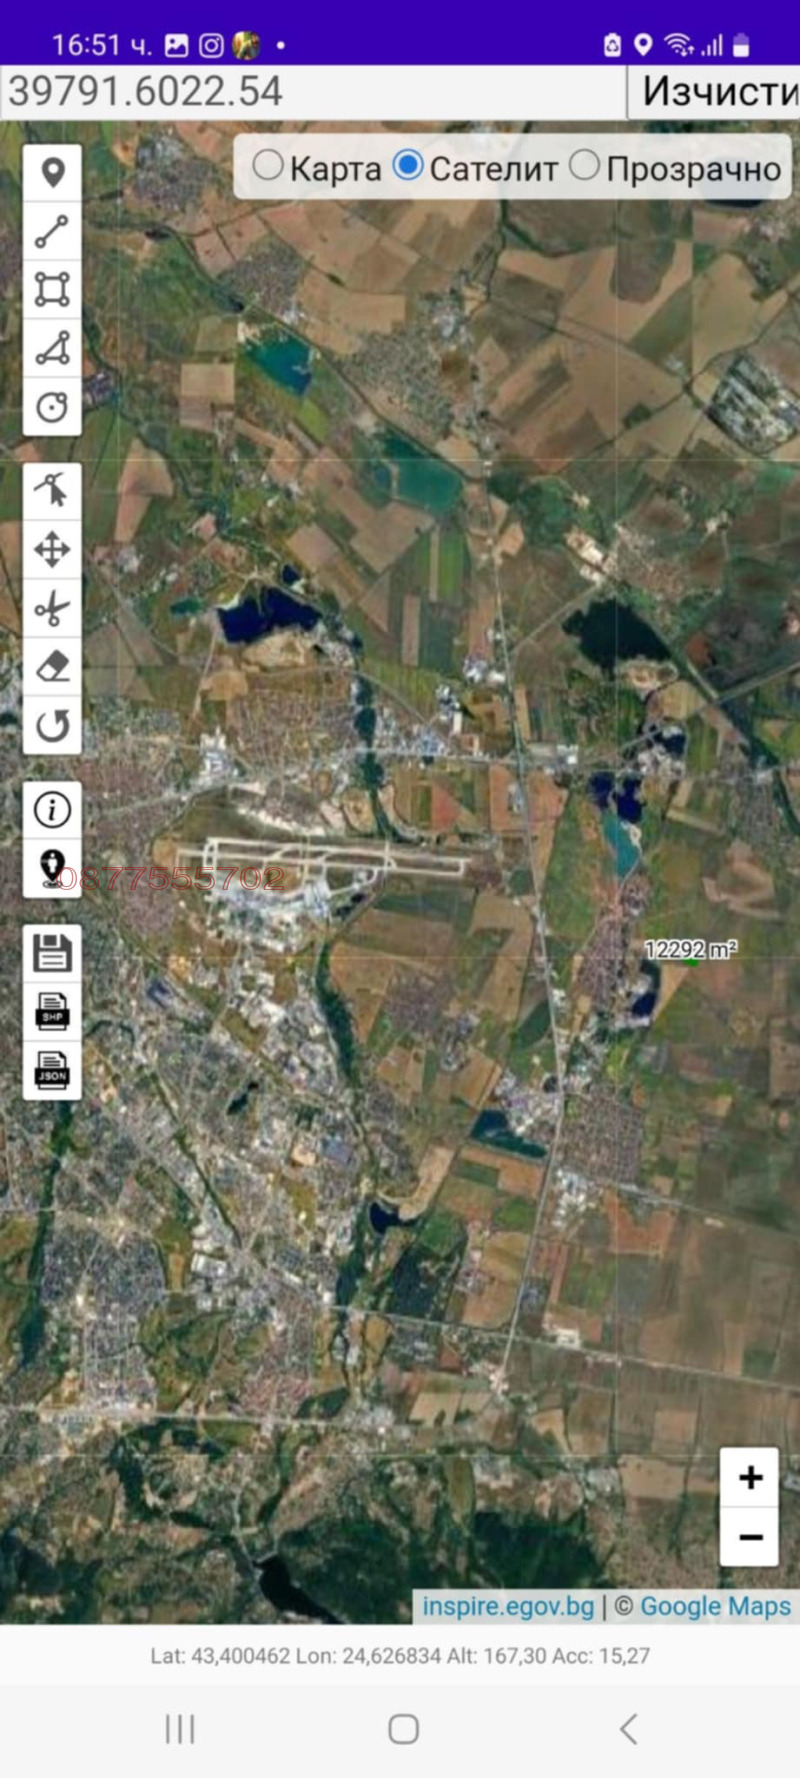Click the undo rotate arrow icon
Image resolution: width=800 pixels, height=1778 pixels.
52,726
